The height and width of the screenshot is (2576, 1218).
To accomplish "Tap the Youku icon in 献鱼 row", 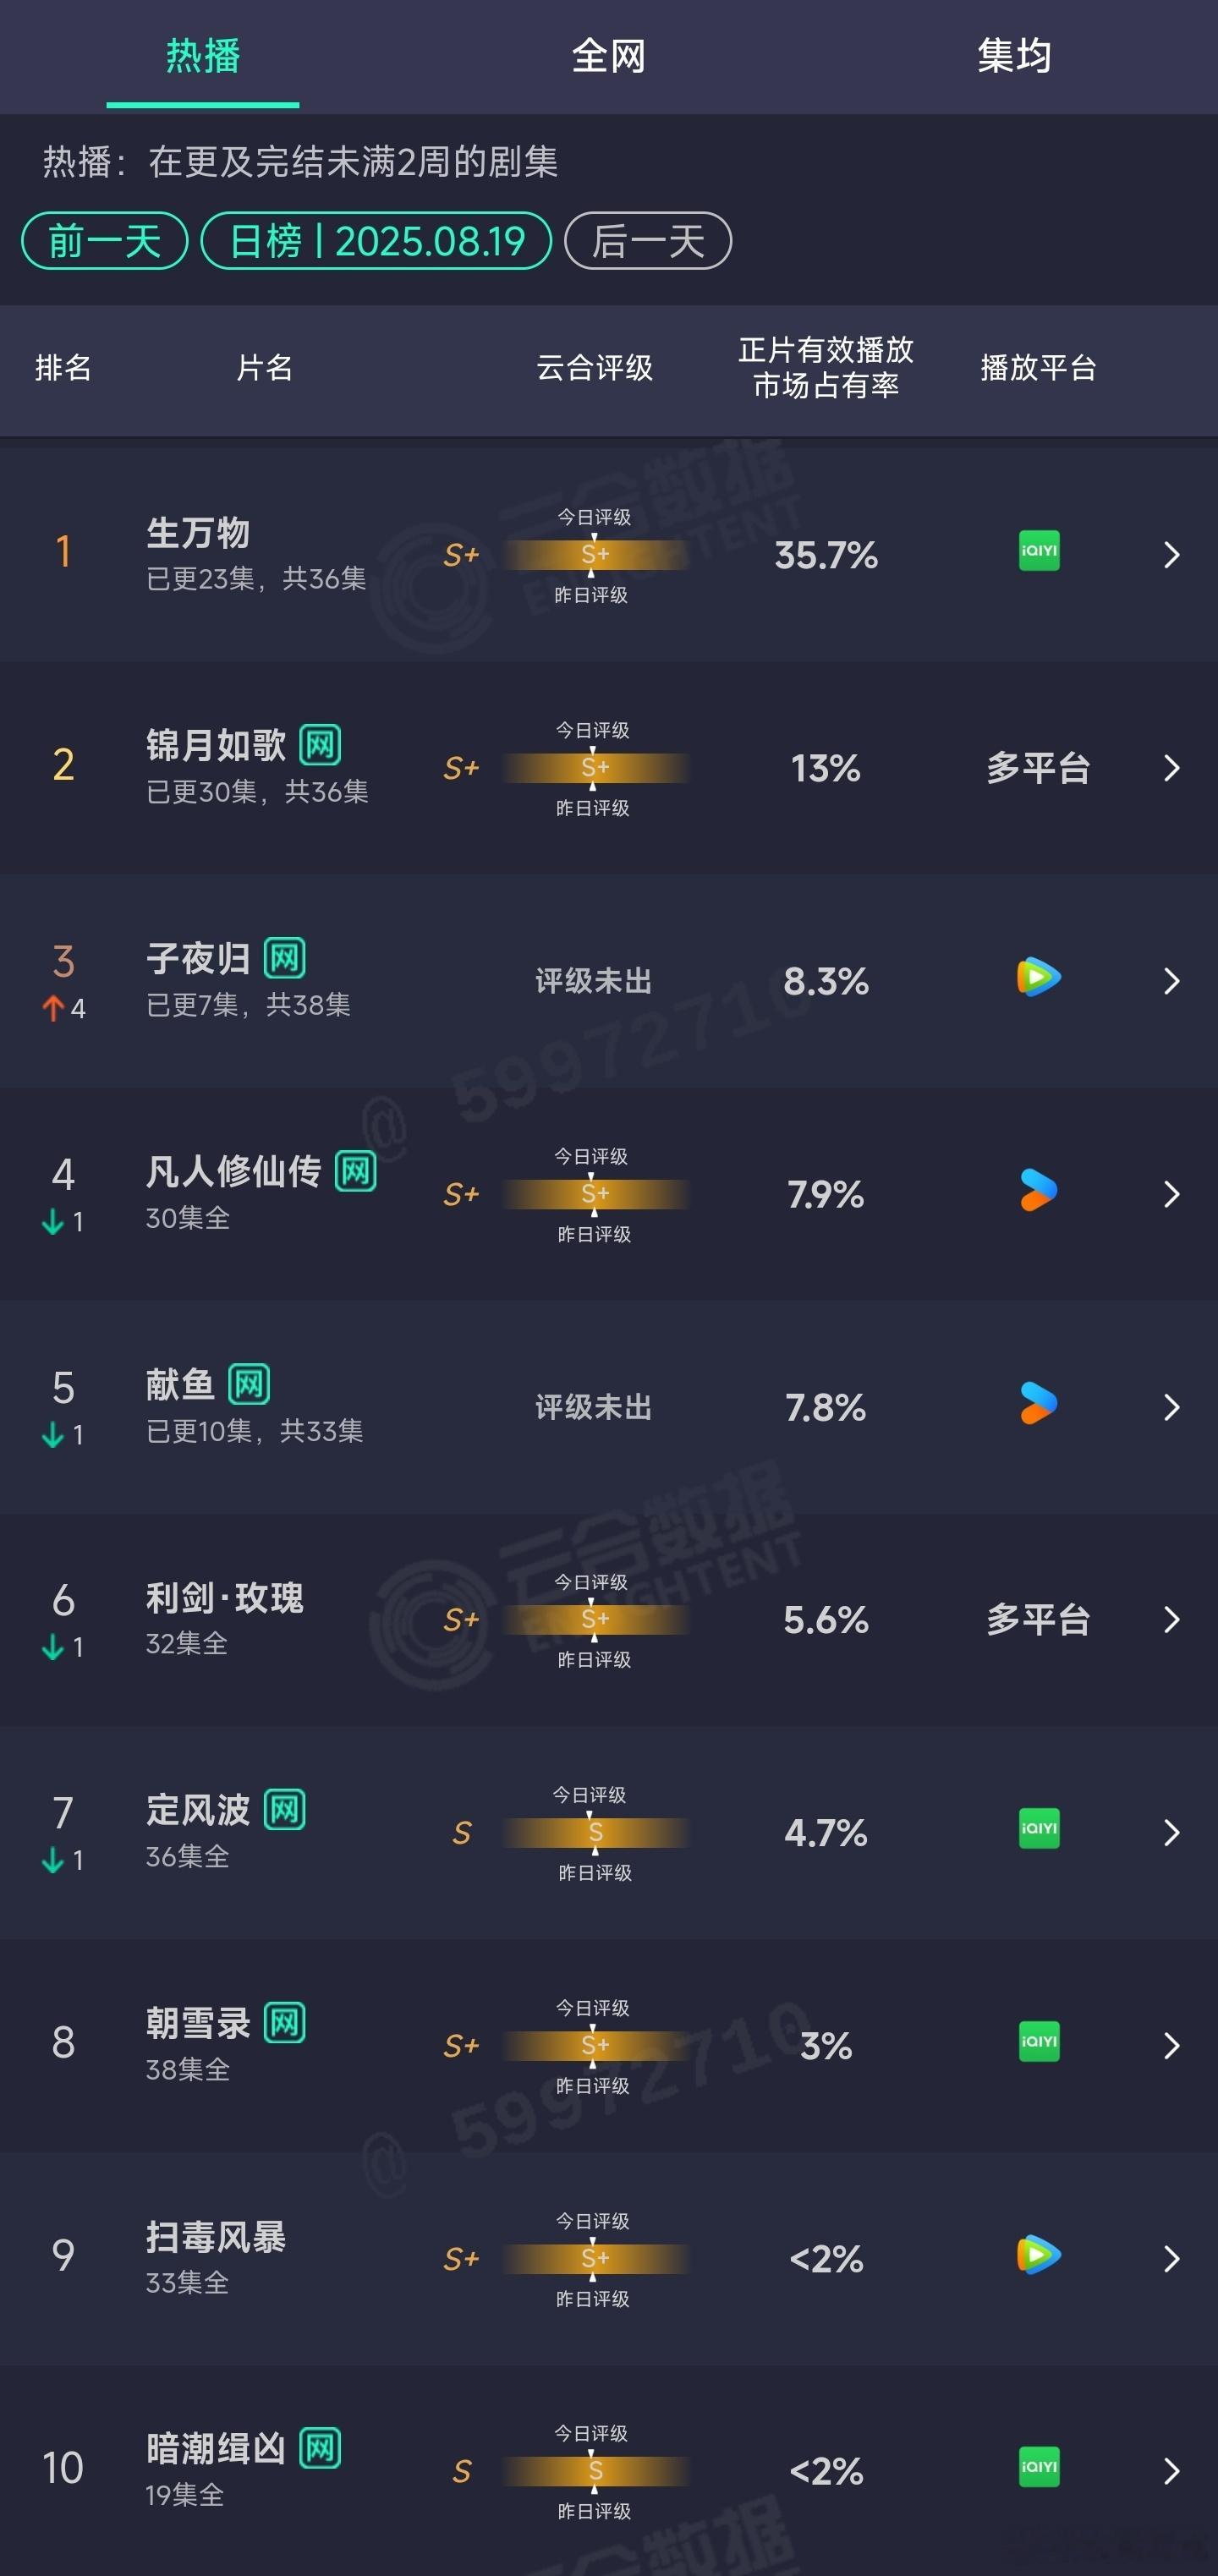I will point(1038,1403).
